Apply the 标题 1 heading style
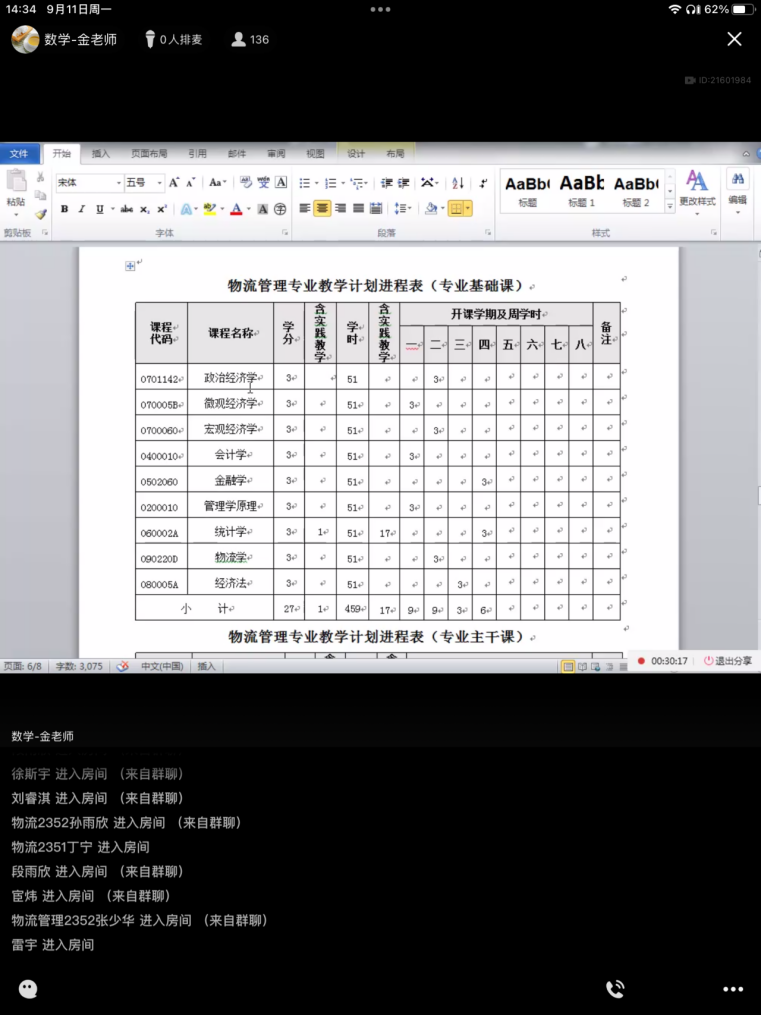The image size is (761, 1015). (581, 189)
